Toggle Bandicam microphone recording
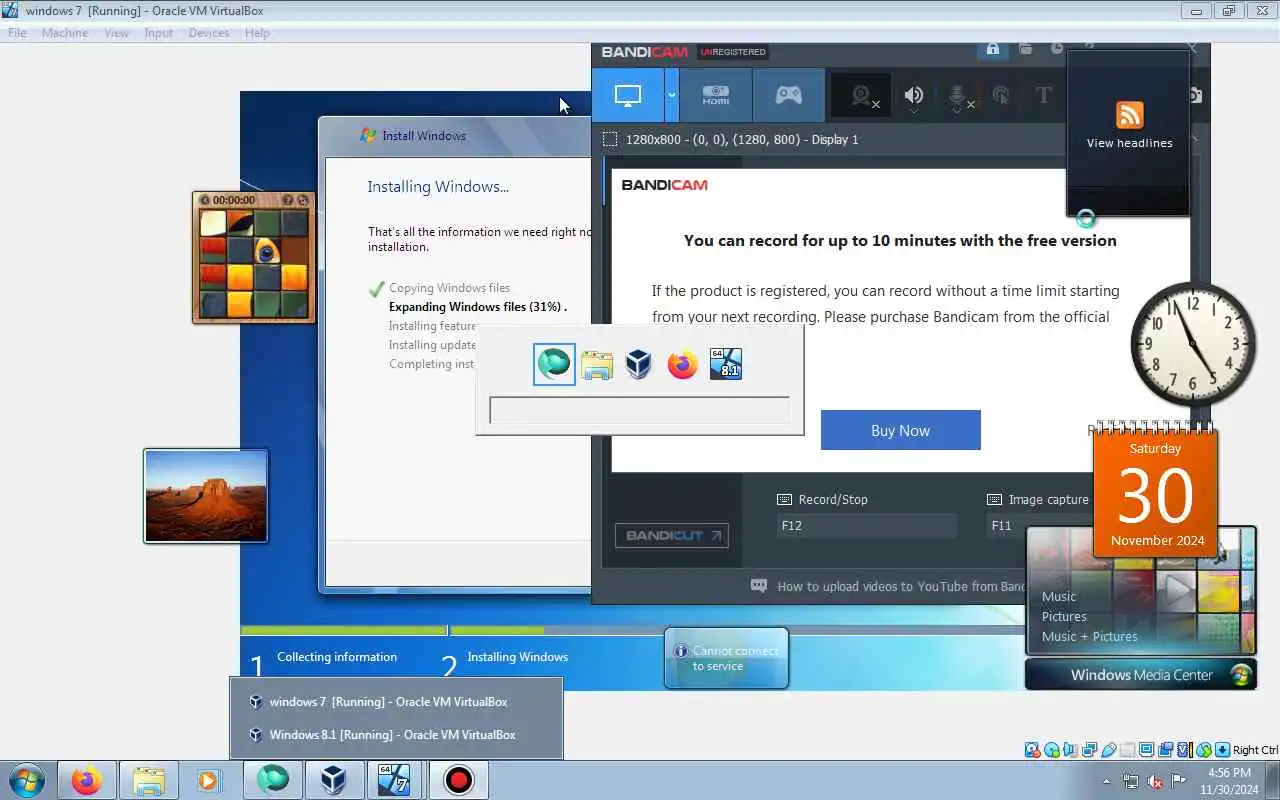This screenshot has height=800, width=1280. (x=958, y=96)
